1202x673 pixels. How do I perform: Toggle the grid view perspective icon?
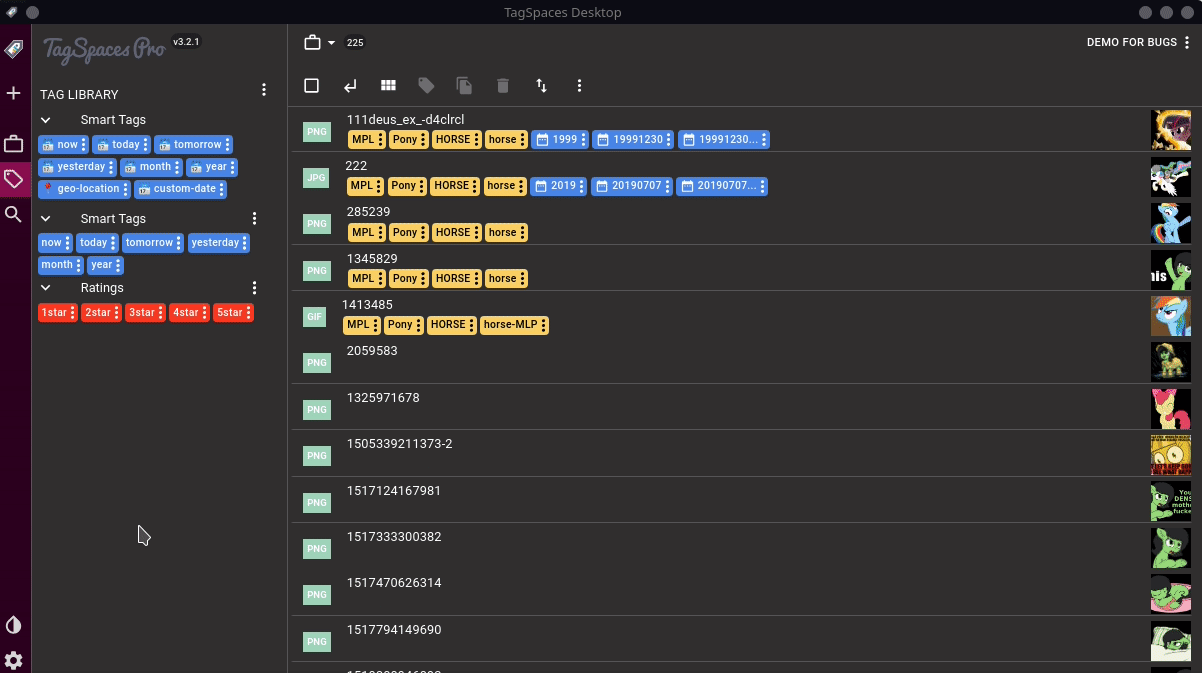388,86
